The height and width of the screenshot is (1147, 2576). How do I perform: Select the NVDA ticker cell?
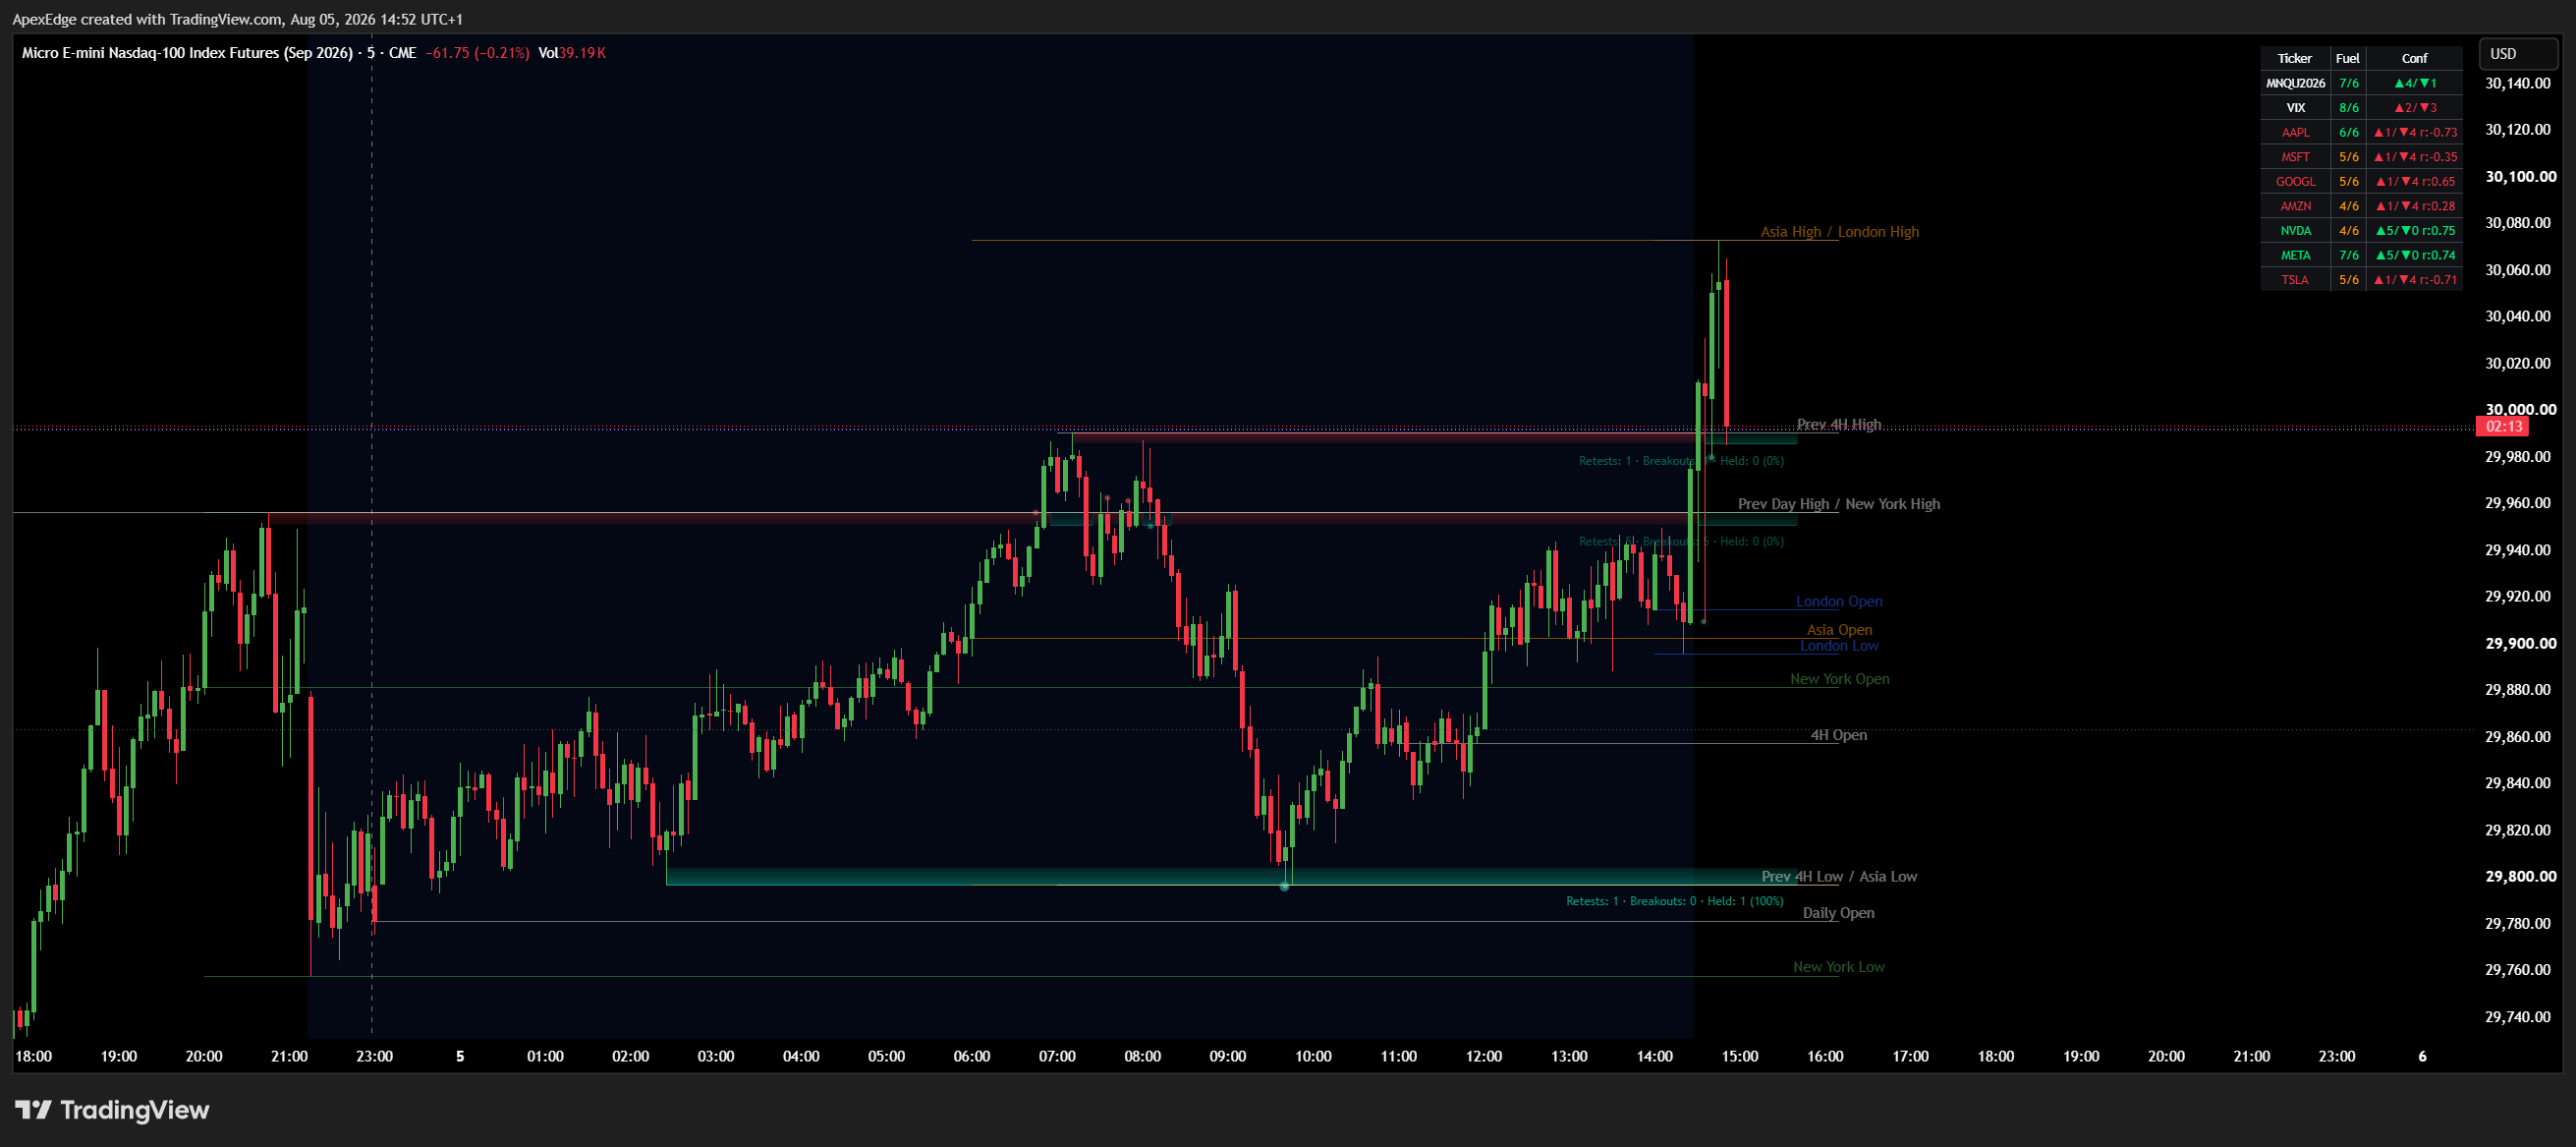point(2295,230)
